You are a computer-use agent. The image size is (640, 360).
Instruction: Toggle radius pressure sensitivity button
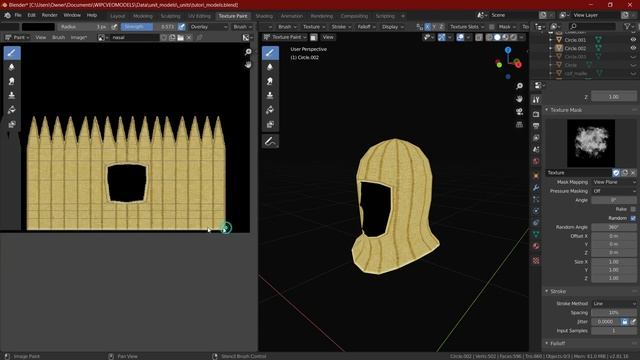[x=114, y=27]
